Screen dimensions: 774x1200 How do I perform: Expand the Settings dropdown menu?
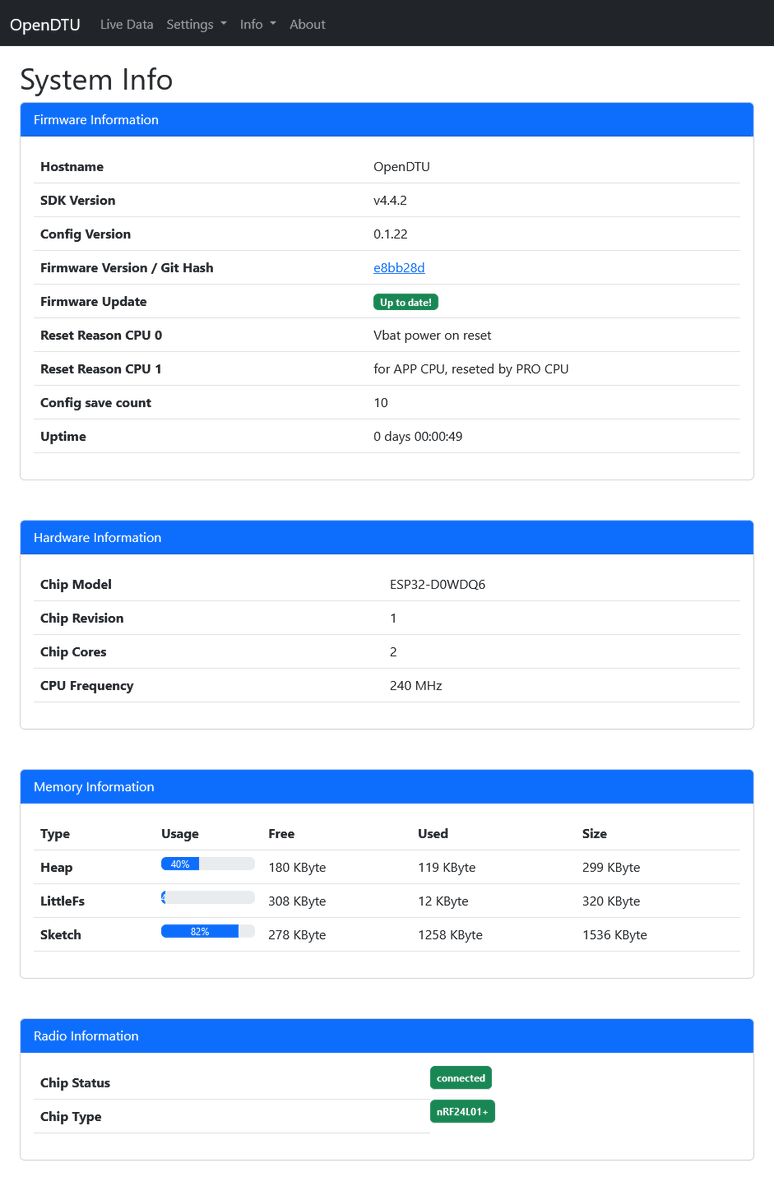pyautogui.click(x=196, y=25)
